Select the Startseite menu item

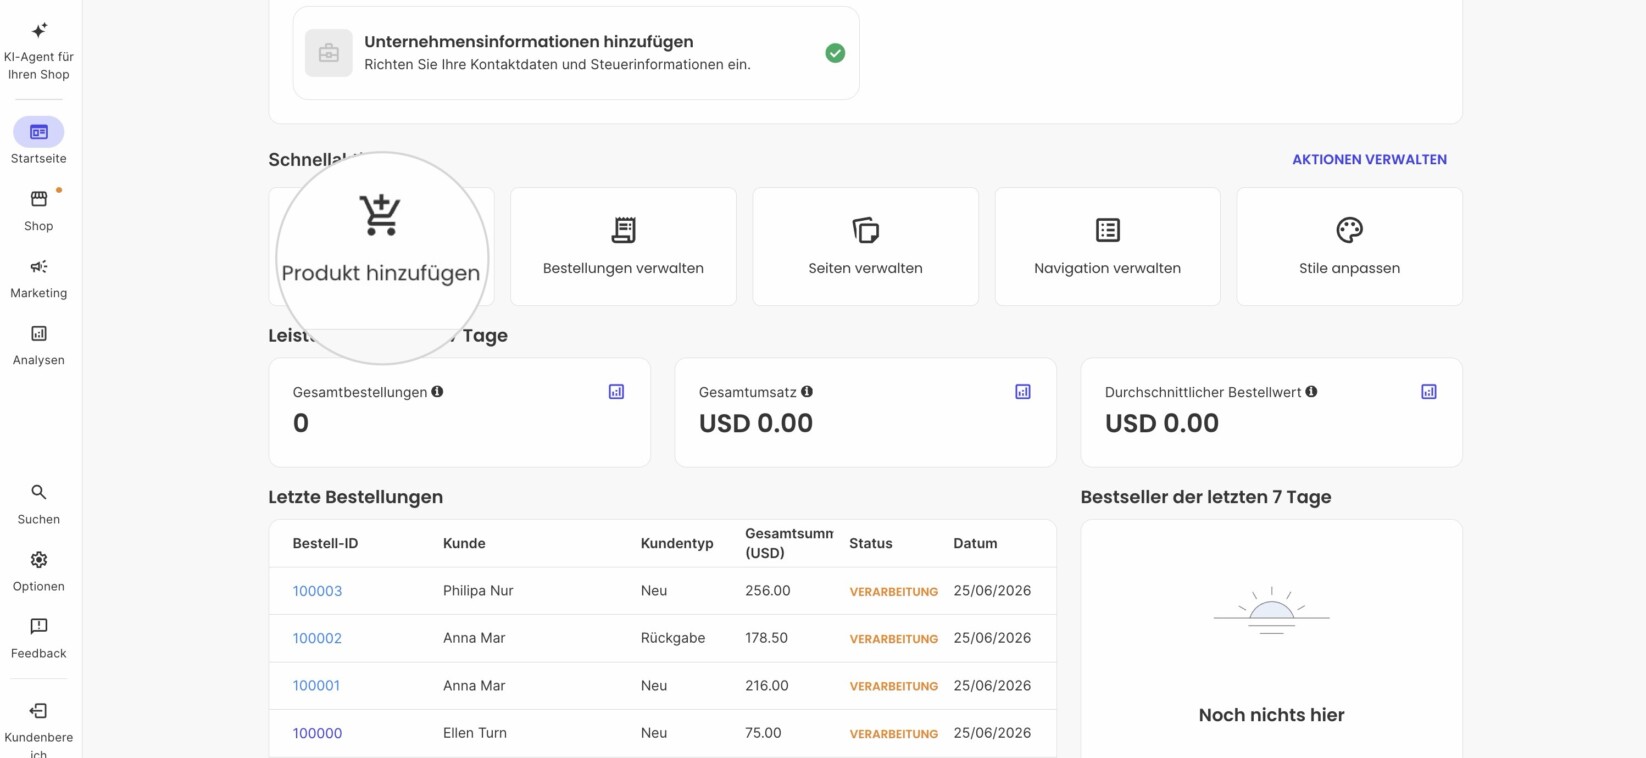click(x=39, y=141)
